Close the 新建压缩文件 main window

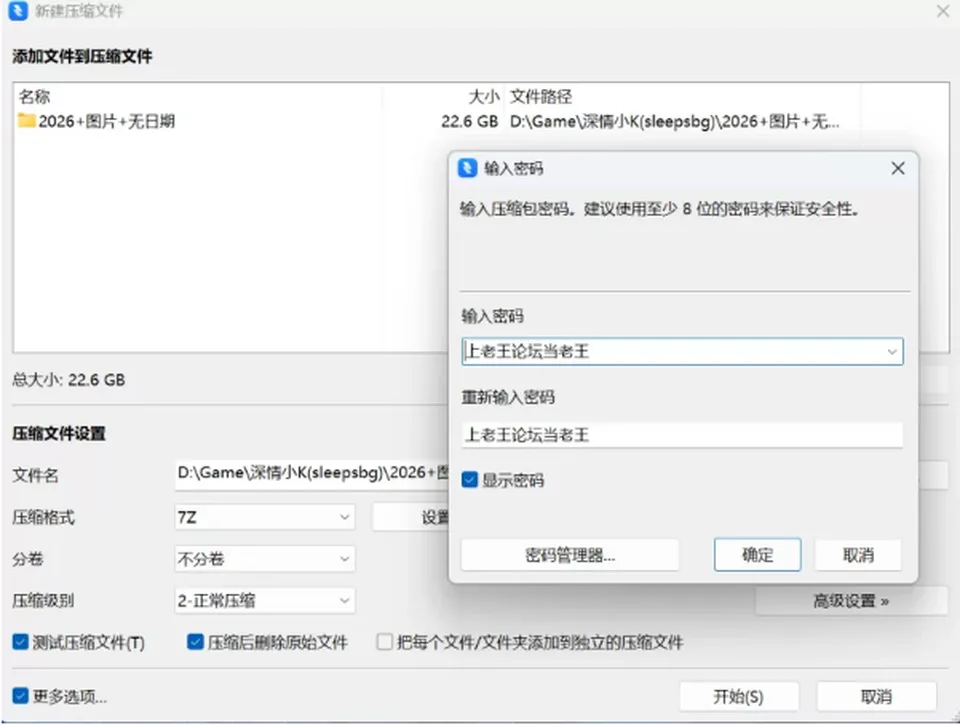(943, 11)
